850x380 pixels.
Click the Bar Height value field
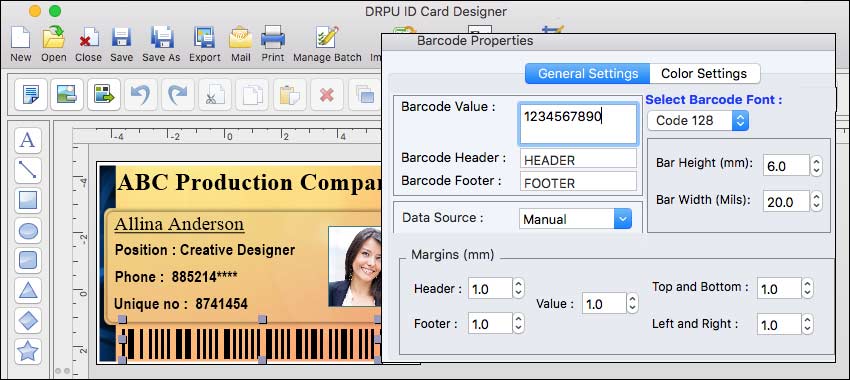(x=786, y=165)
